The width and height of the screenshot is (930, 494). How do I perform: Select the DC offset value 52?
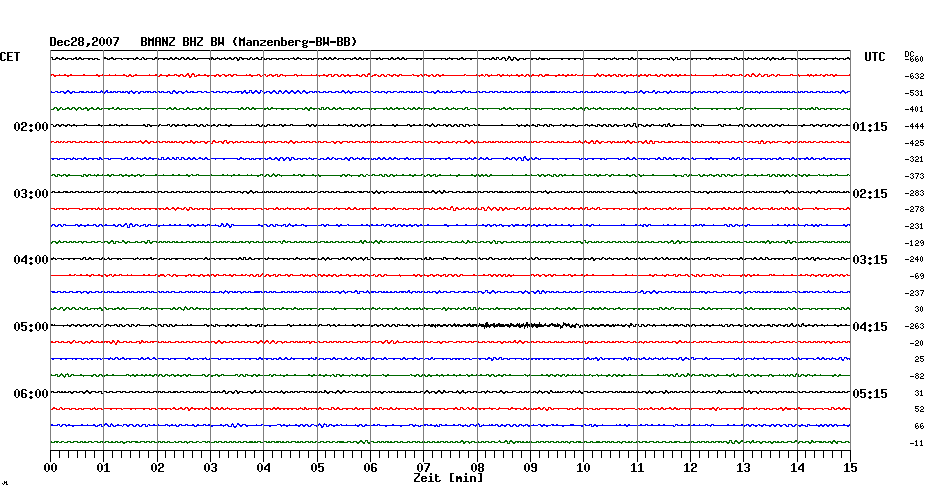tap(919, 410)
